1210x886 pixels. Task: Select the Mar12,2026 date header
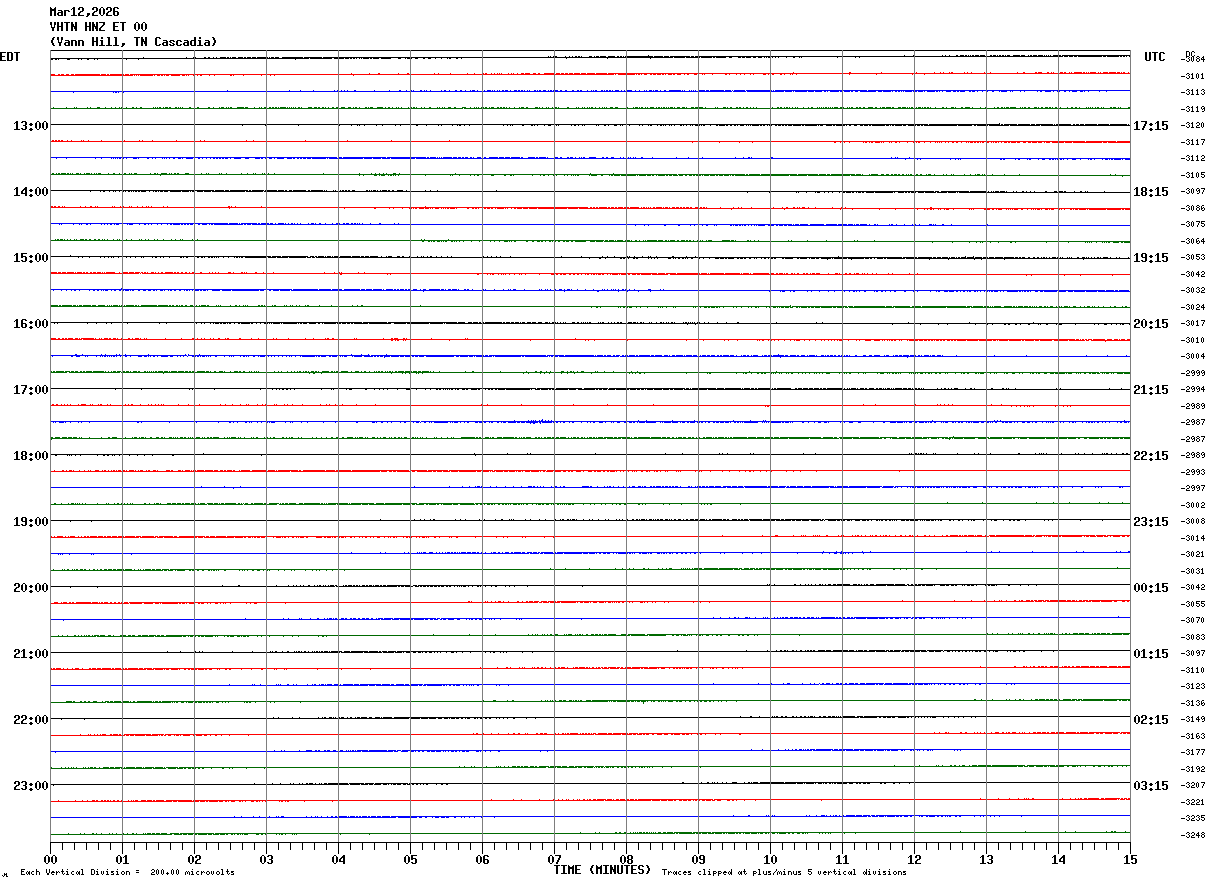[84, 12]
